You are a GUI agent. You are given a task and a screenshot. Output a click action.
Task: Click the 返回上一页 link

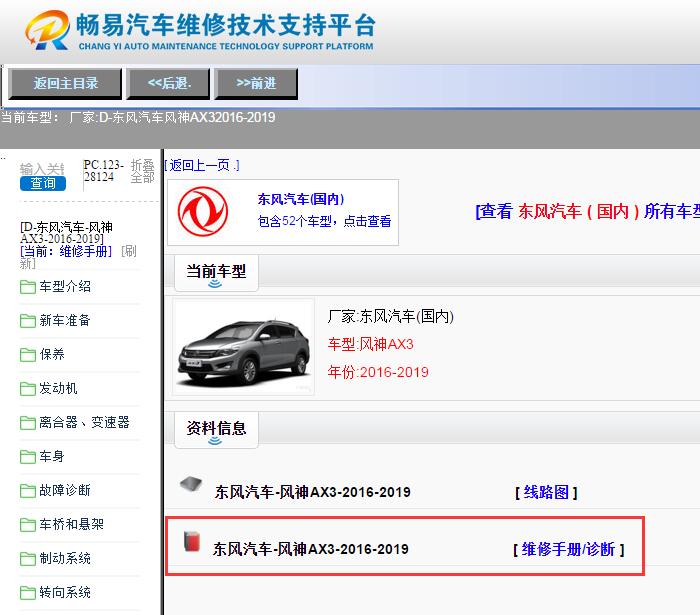click(x=201, y=166)
